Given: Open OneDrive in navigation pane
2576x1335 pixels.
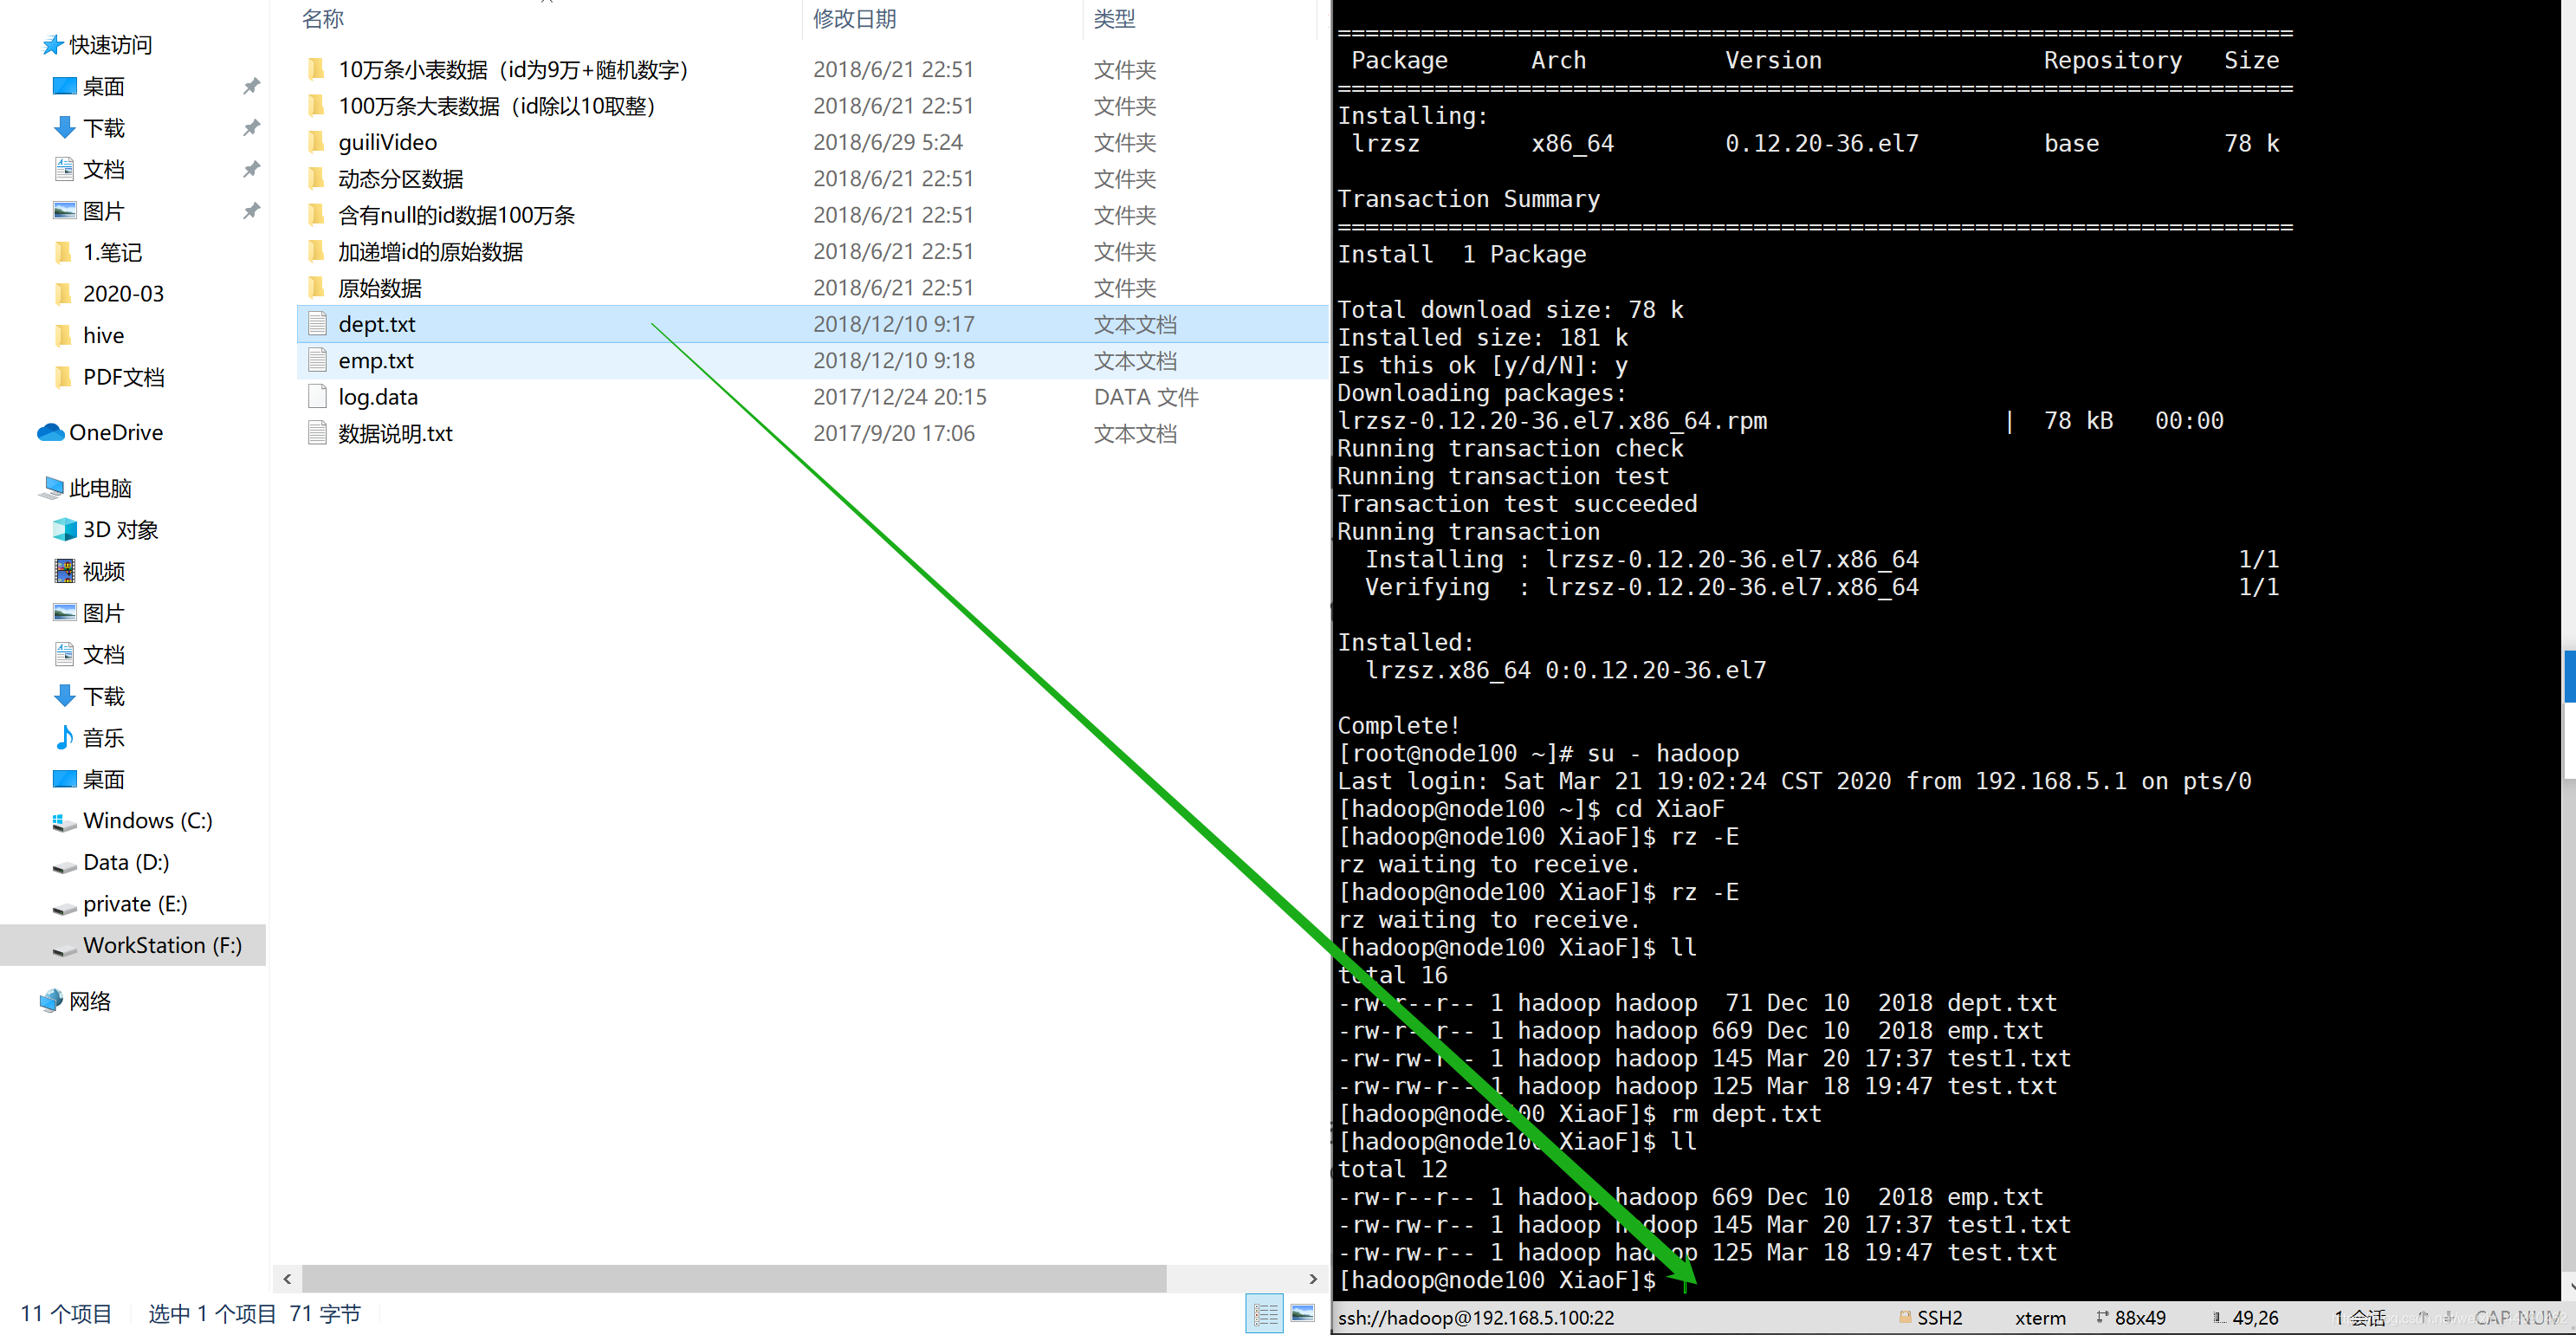Looking at the screenshot, I should pos(115,432).
